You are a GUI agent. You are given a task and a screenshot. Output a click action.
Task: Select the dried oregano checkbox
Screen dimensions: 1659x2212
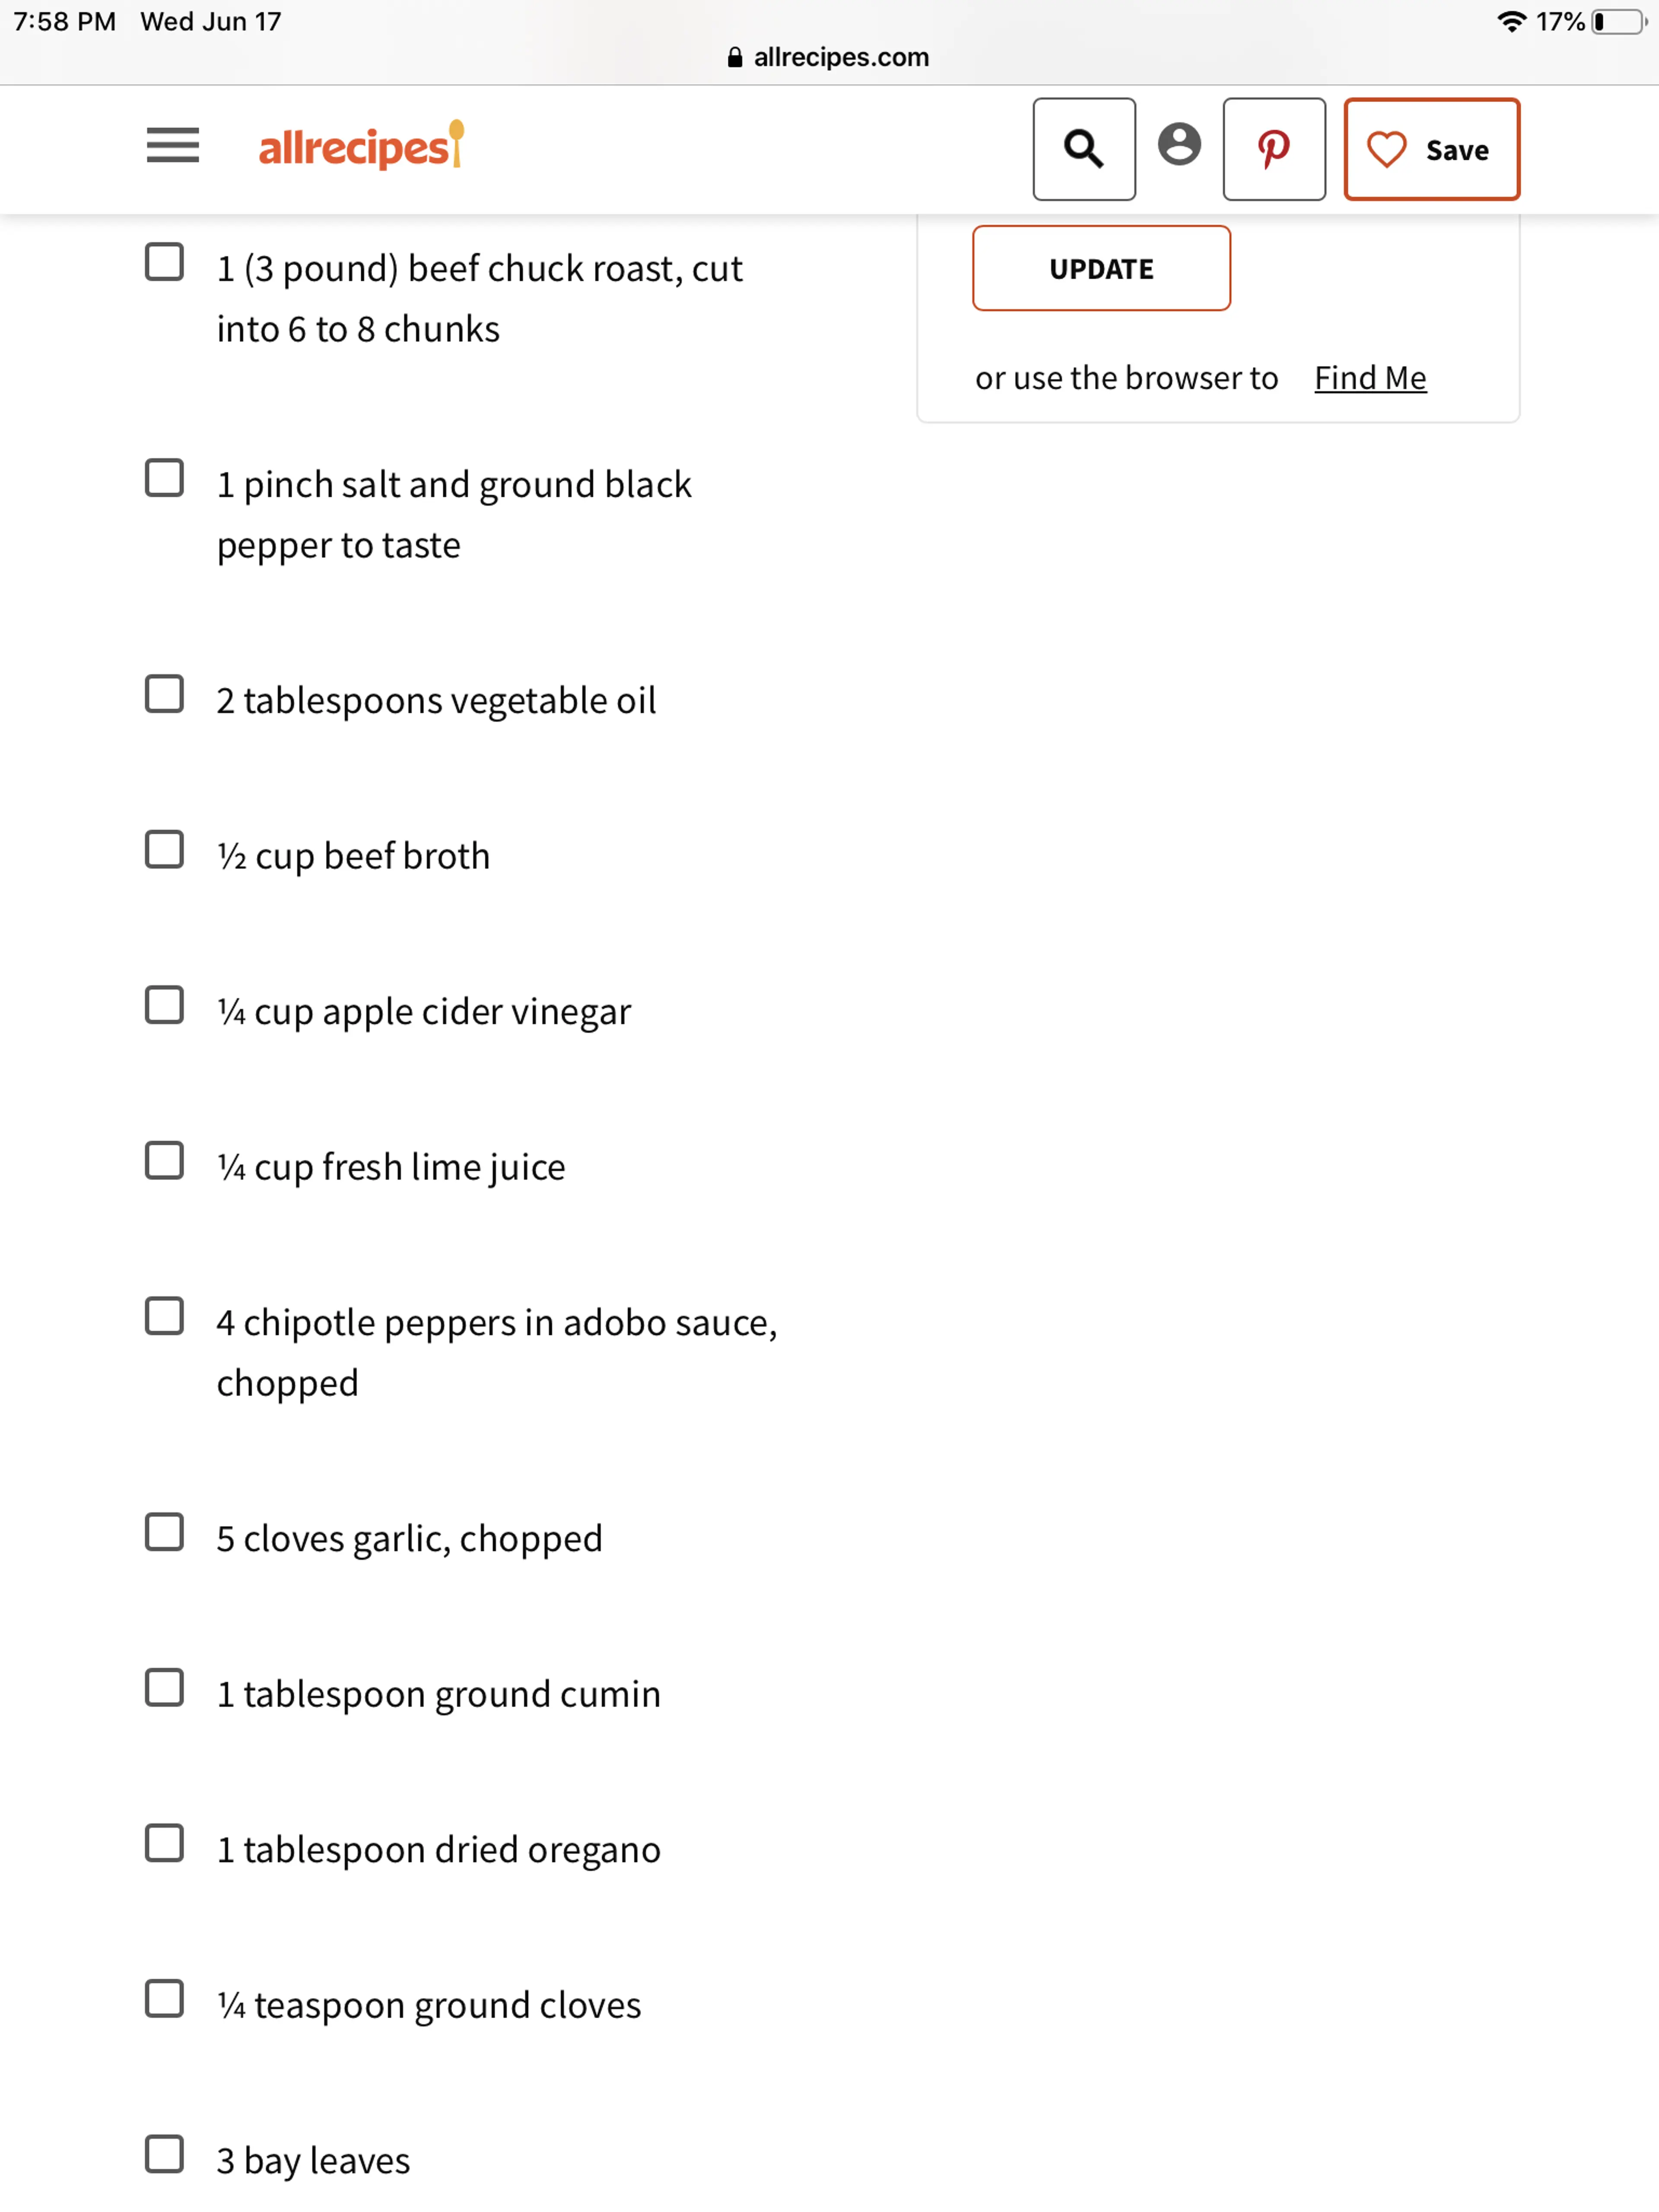coord(164,1843)
